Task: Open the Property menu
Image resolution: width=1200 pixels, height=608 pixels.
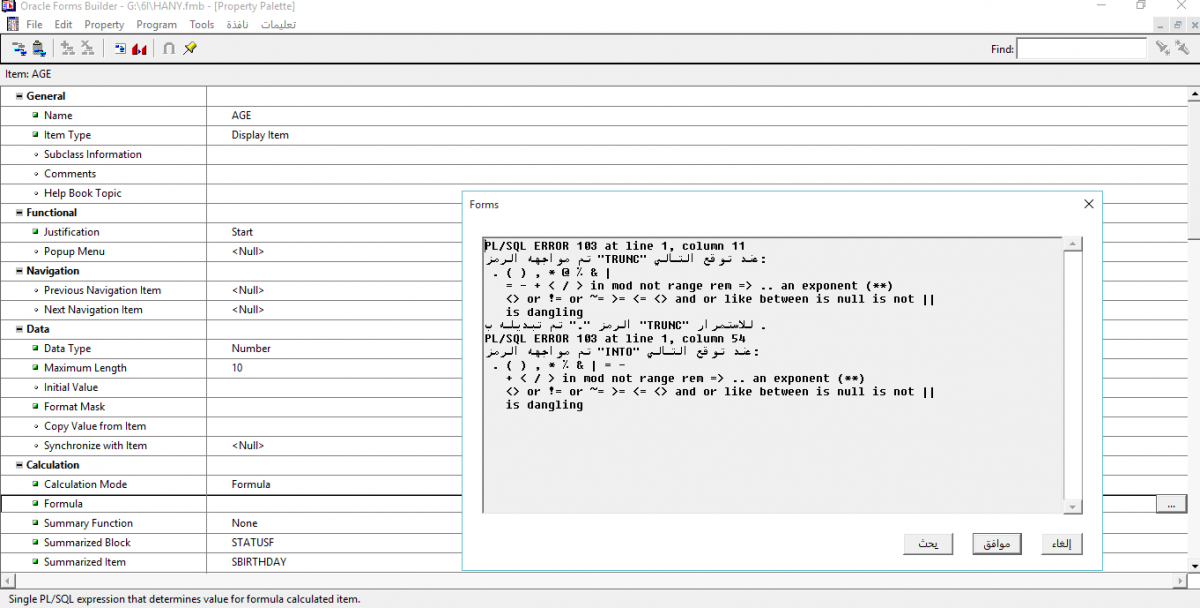Action: (x=104, y=24)
